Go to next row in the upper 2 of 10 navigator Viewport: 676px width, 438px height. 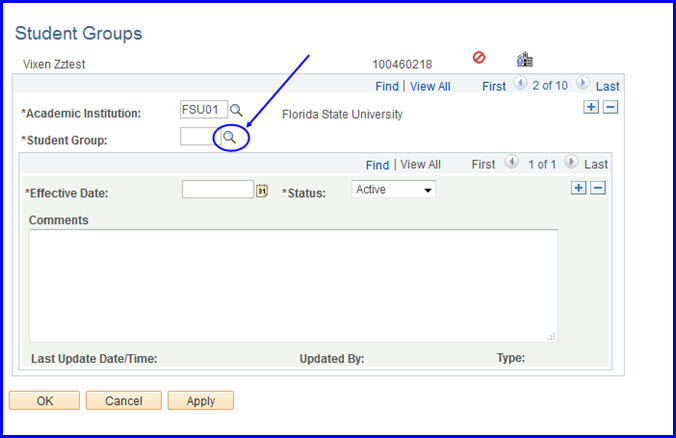[583, 85]
